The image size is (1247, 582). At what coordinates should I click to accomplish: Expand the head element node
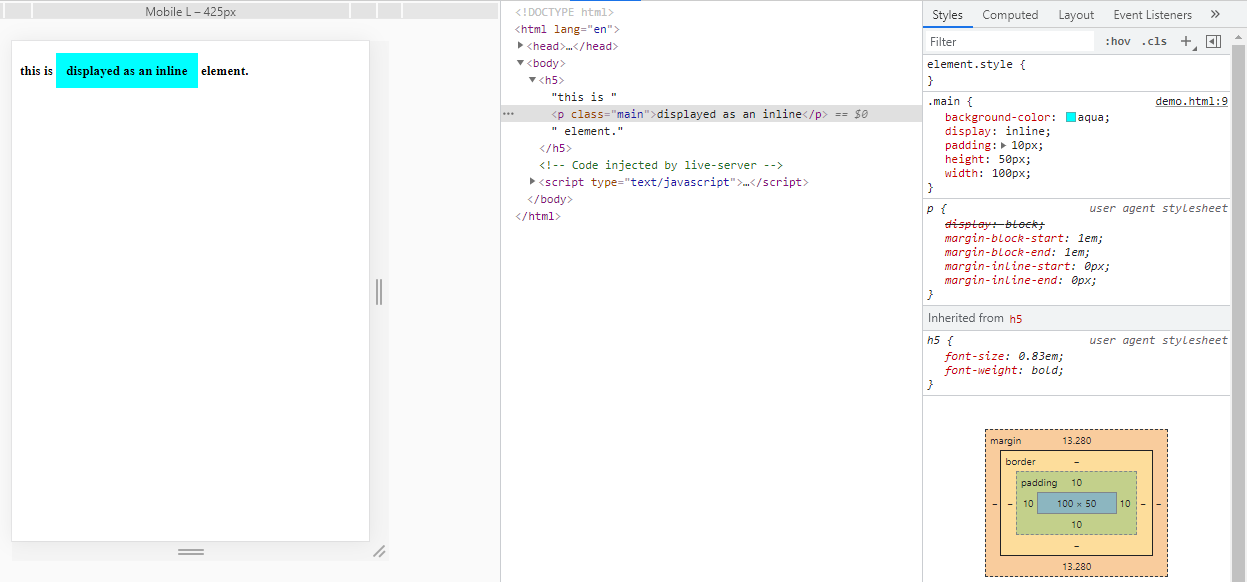coord(521,46)
